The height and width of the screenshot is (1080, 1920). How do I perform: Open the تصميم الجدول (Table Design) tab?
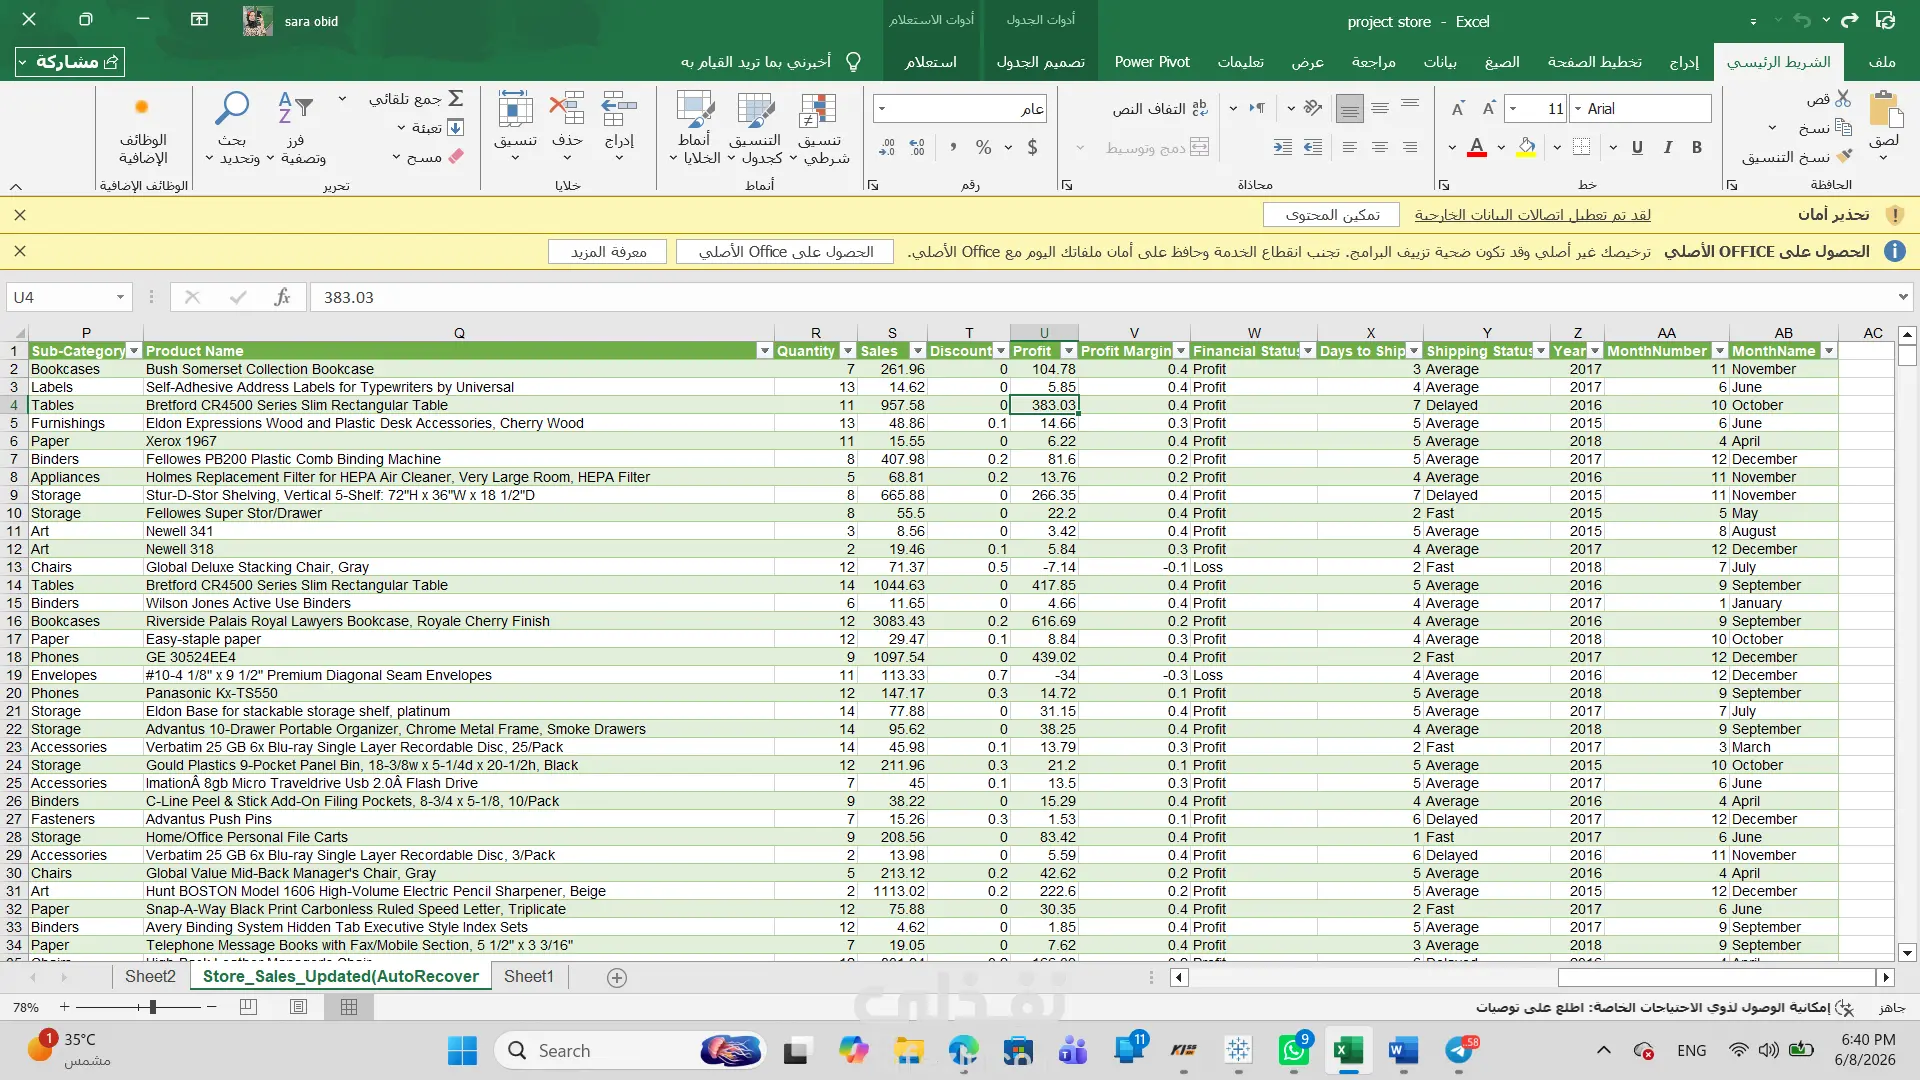[x=1040, y=62]
